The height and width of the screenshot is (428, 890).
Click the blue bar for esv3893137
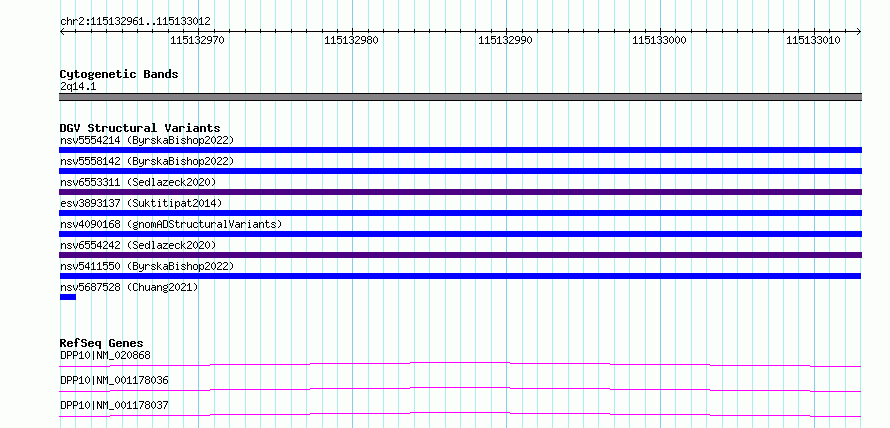(460, 213)
